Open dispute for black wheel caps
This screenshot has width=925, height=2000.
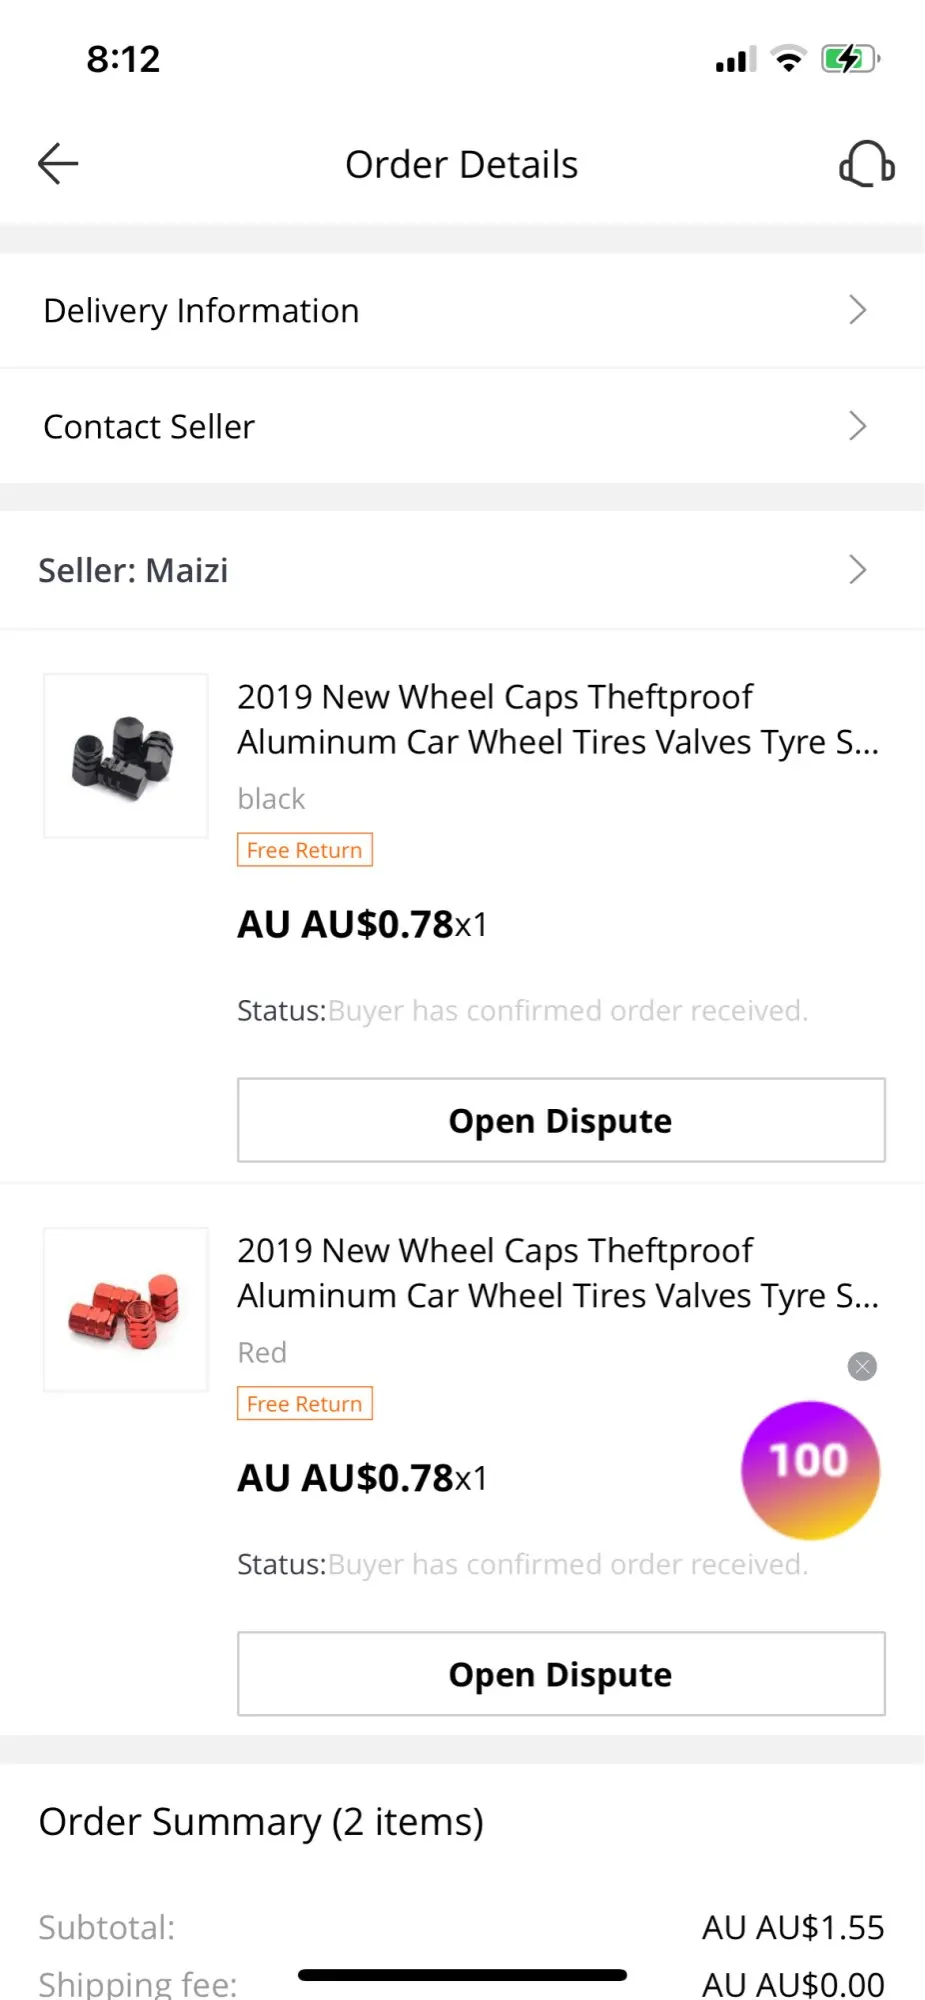(561, 1120)
